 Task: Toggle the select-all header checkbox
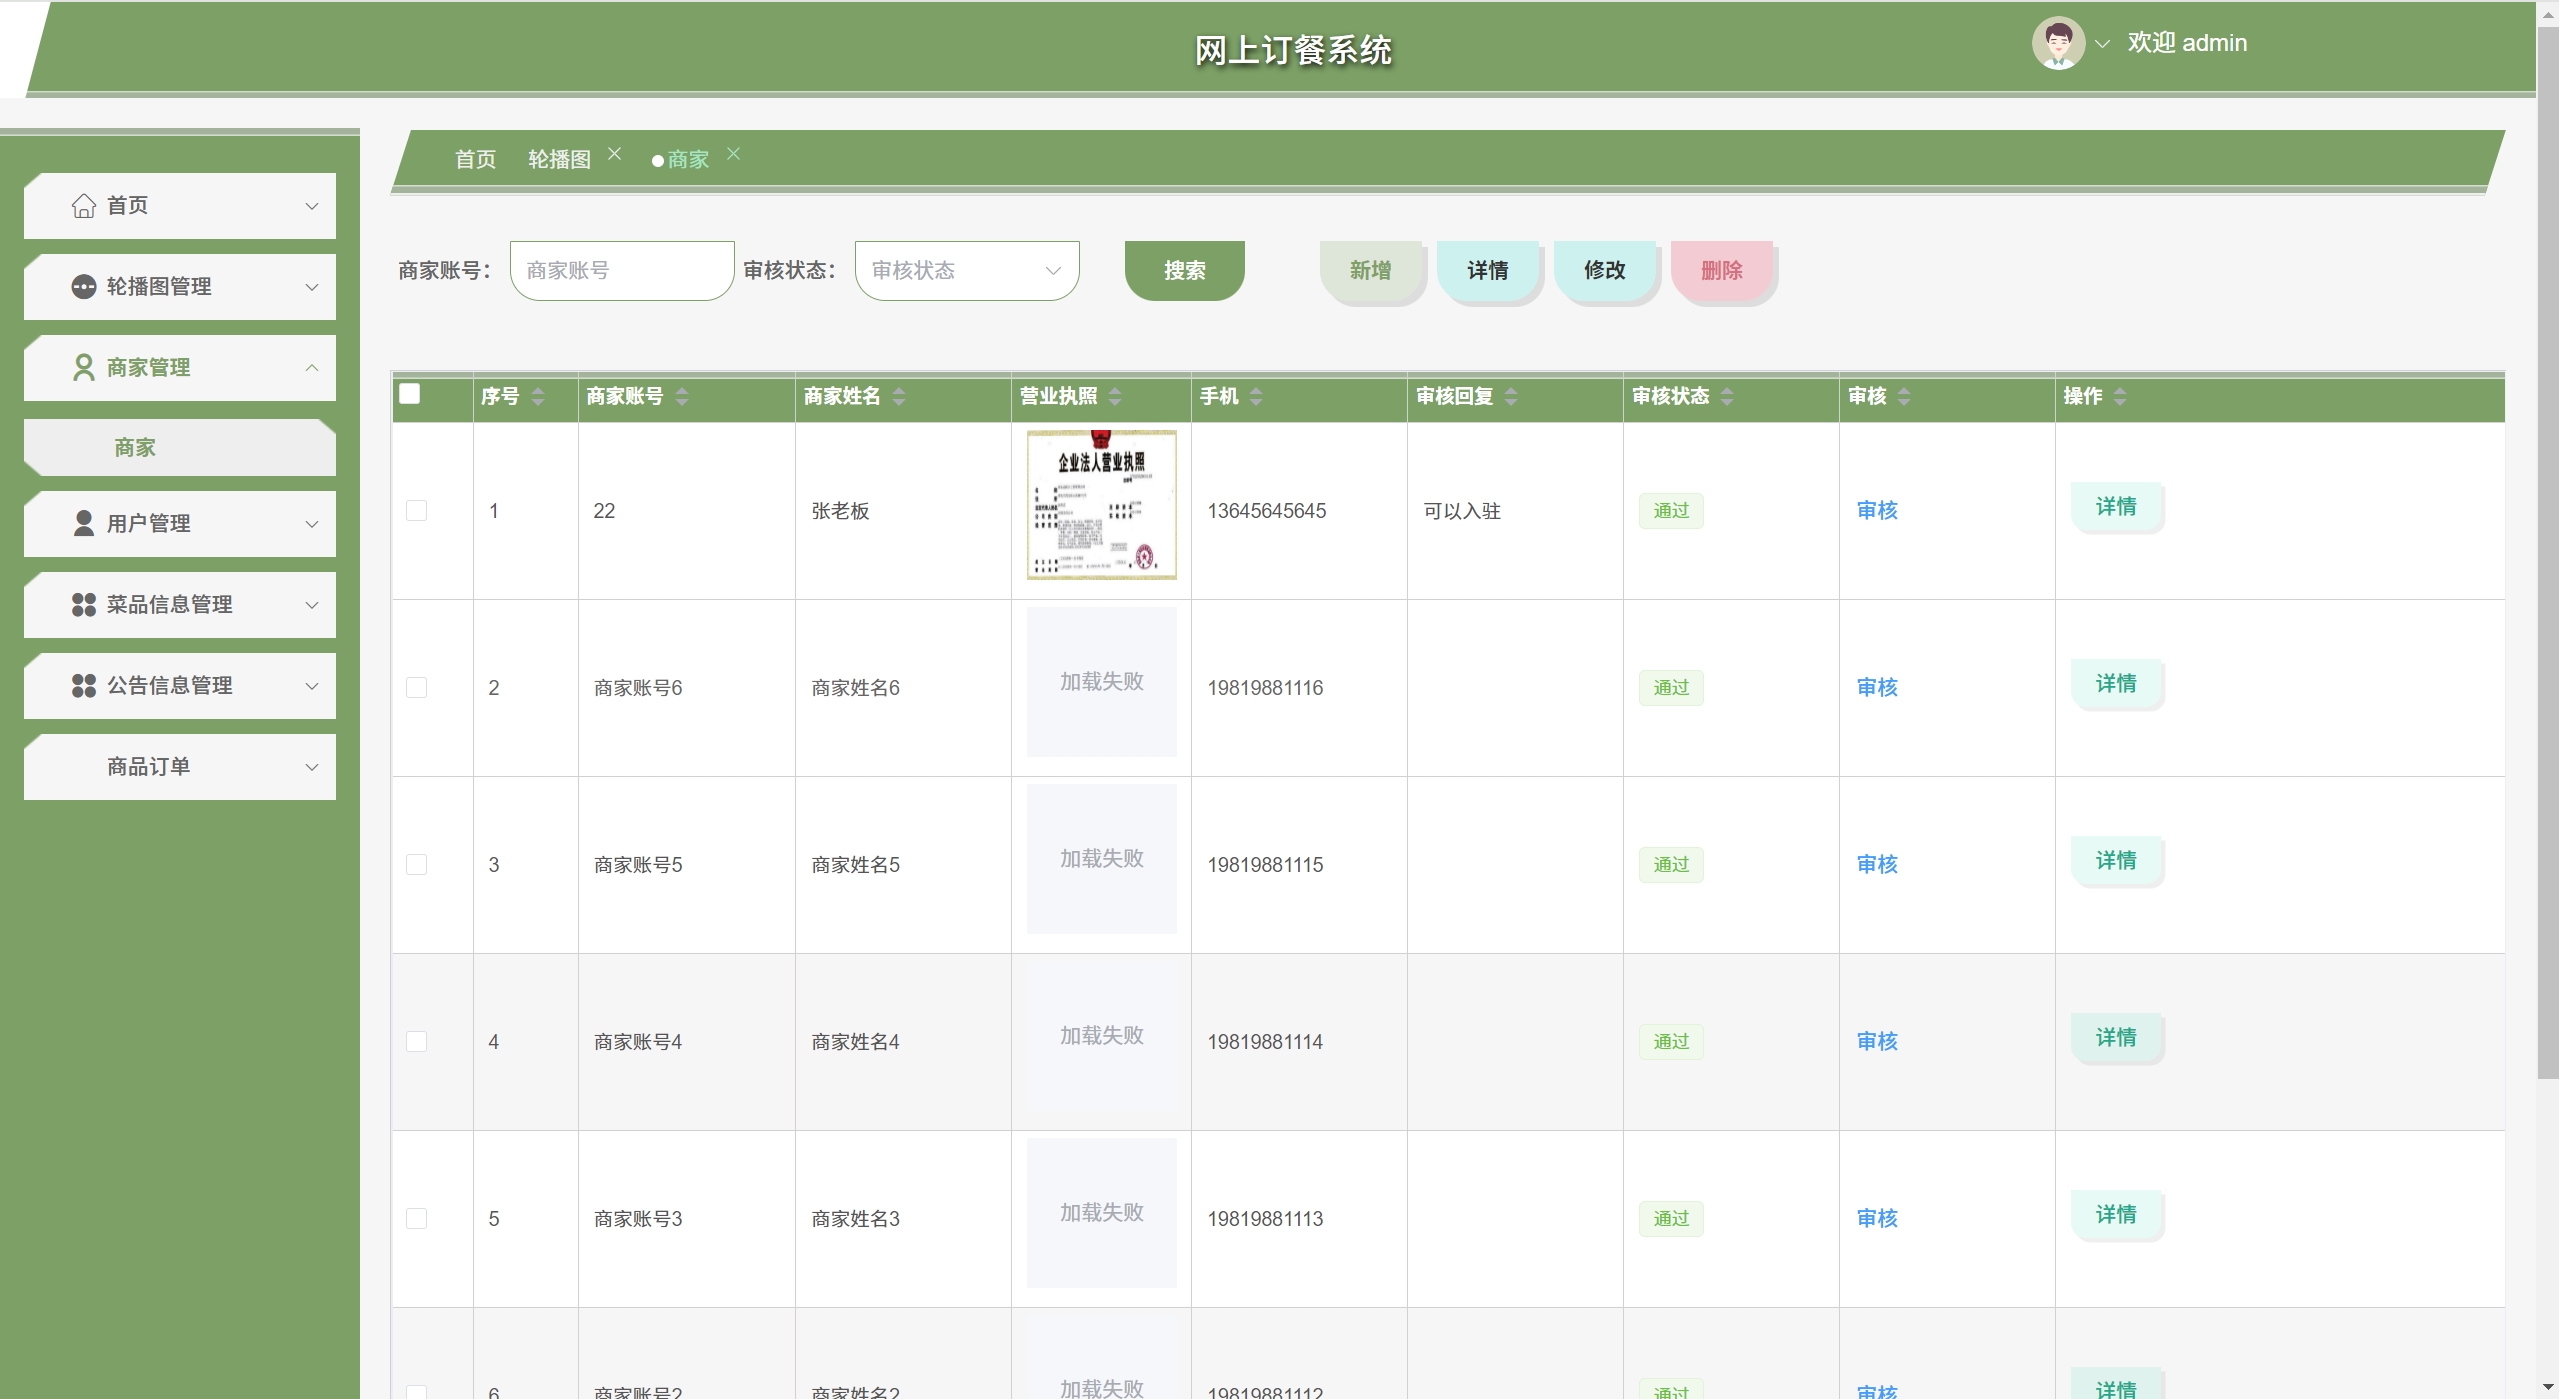coord(410,394)
